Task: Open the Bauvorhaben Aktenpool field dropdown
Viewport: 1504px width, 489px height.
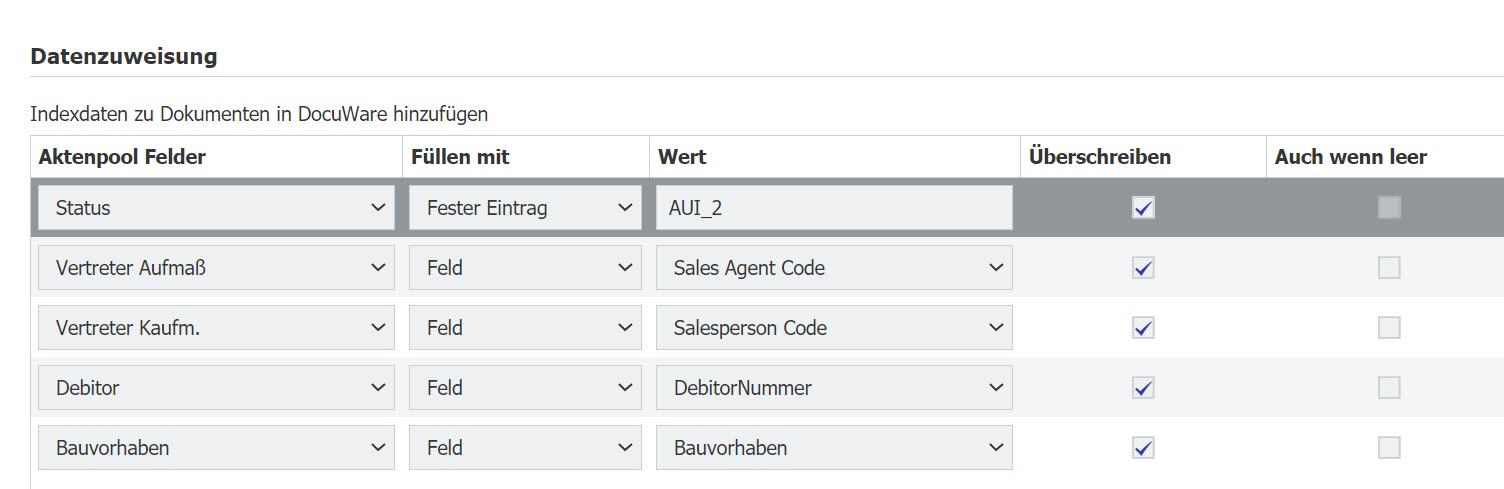Action: 216,448
